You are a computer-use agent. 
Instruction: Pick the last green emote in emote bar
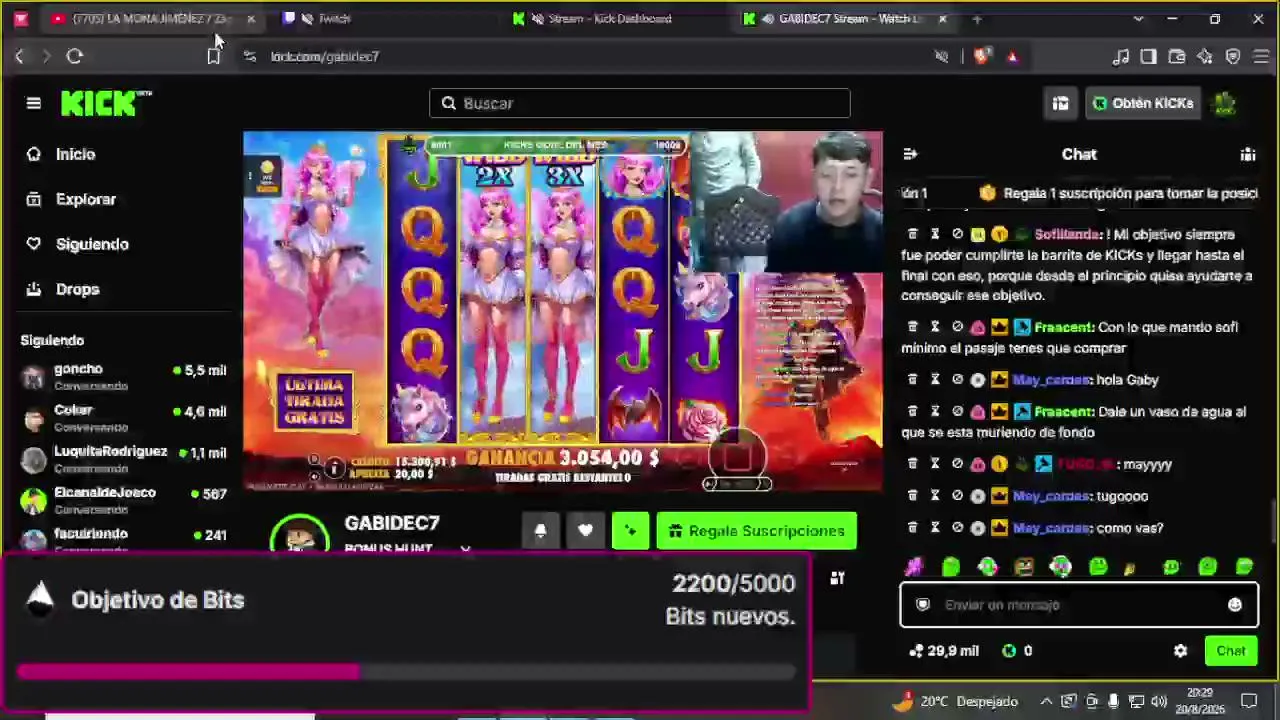pos(1244,568)
